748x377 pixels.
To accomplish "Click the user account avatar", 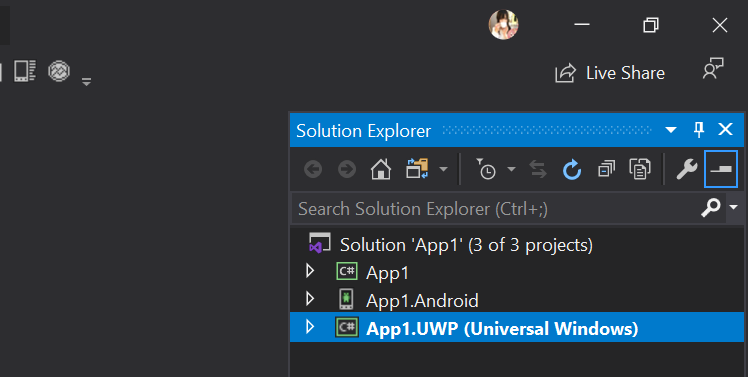I will tap(503, 24).
